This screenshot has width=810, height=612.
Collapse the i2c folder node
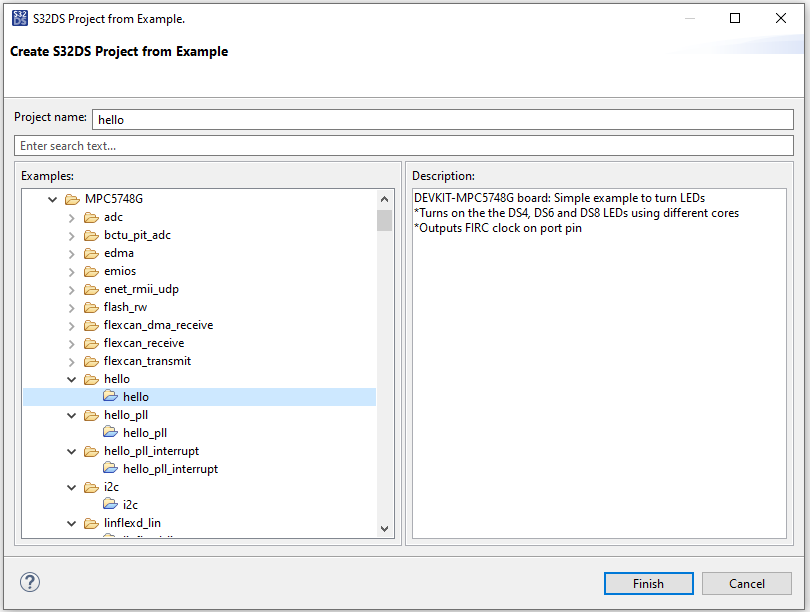[x=72, y=488]
